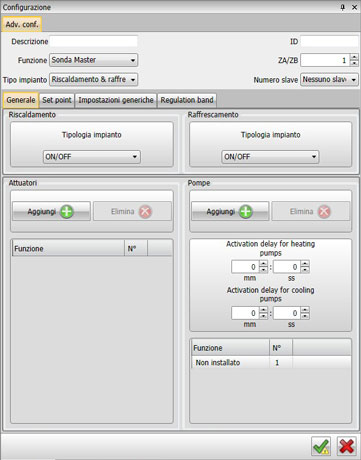Open the Tipo impianto dropdown
Viewport: 361px width, 460px height.
(x=93, y=79)
